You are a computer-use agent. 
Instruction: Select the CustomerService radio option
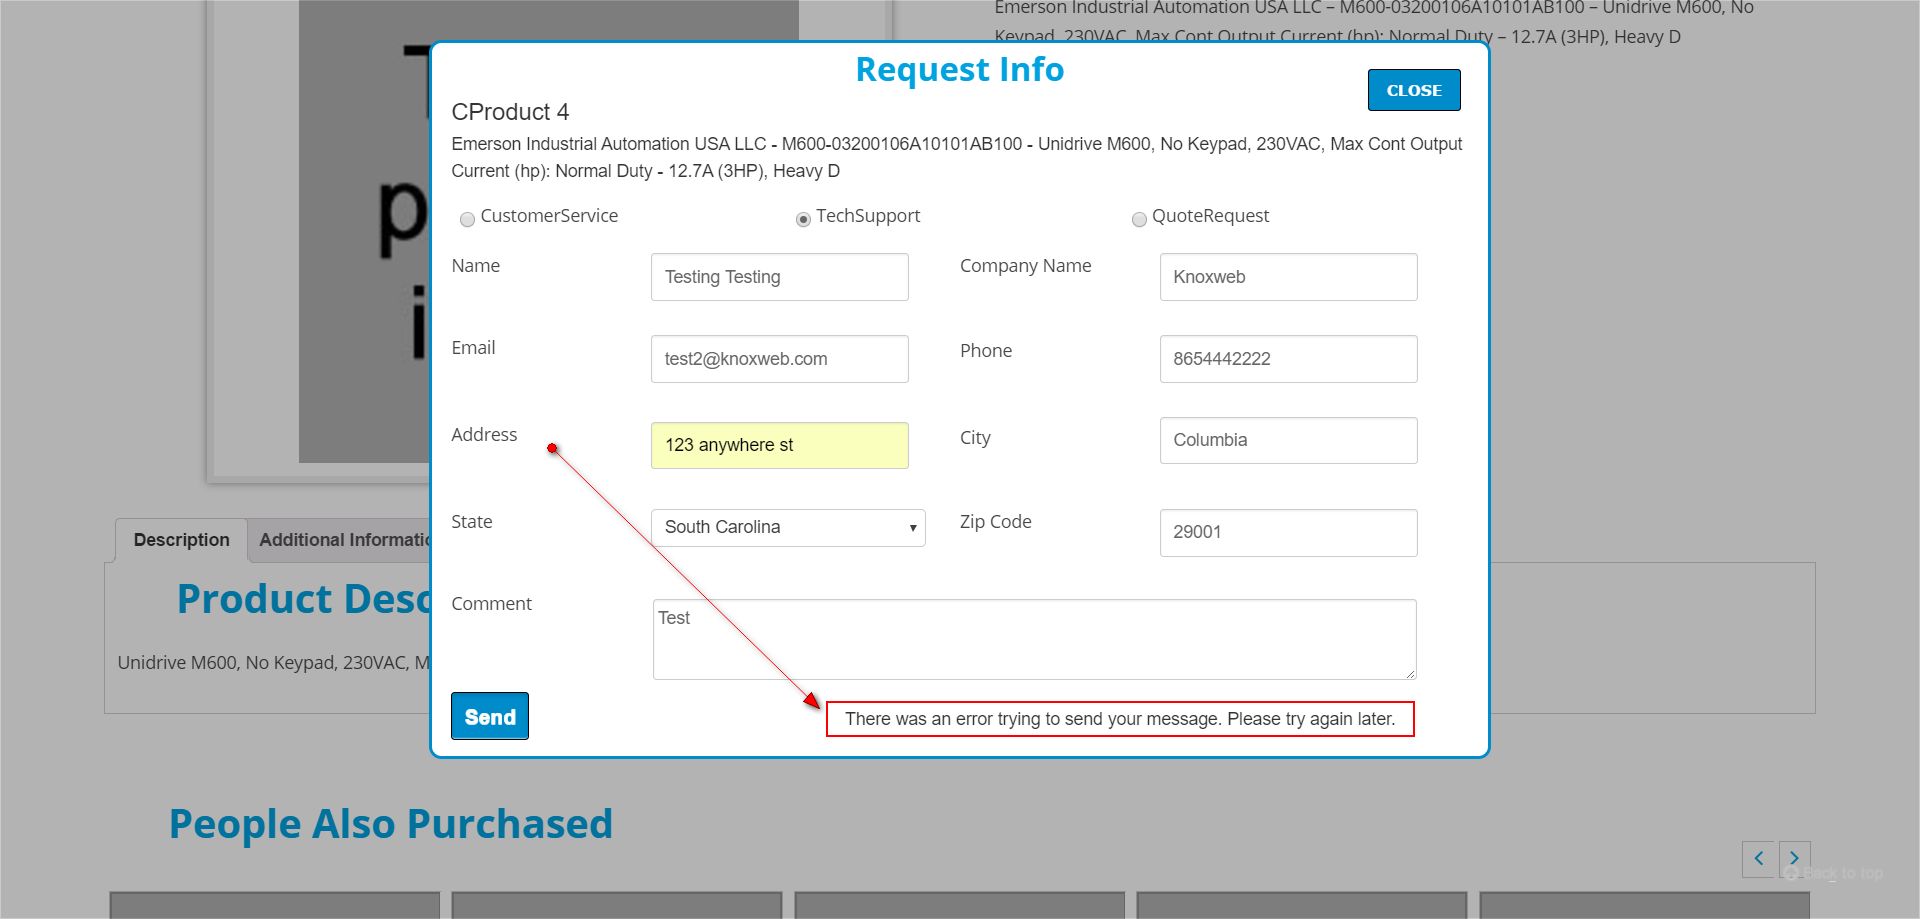tap(467, 219)
